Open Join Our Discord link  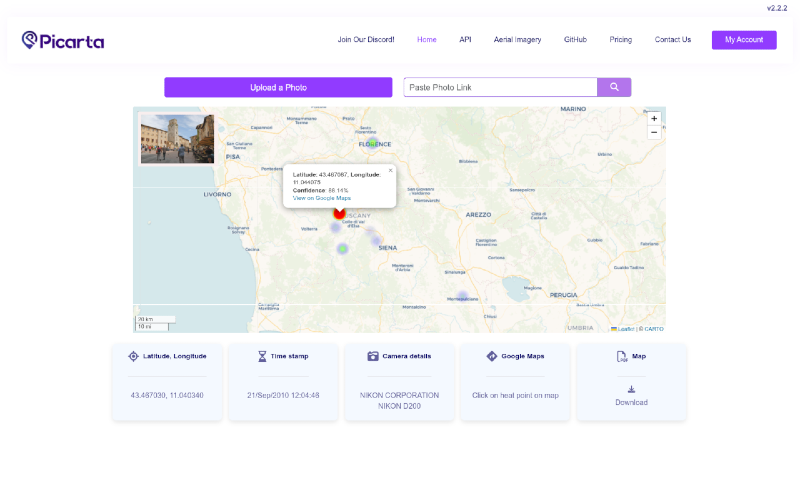point(366,39)
